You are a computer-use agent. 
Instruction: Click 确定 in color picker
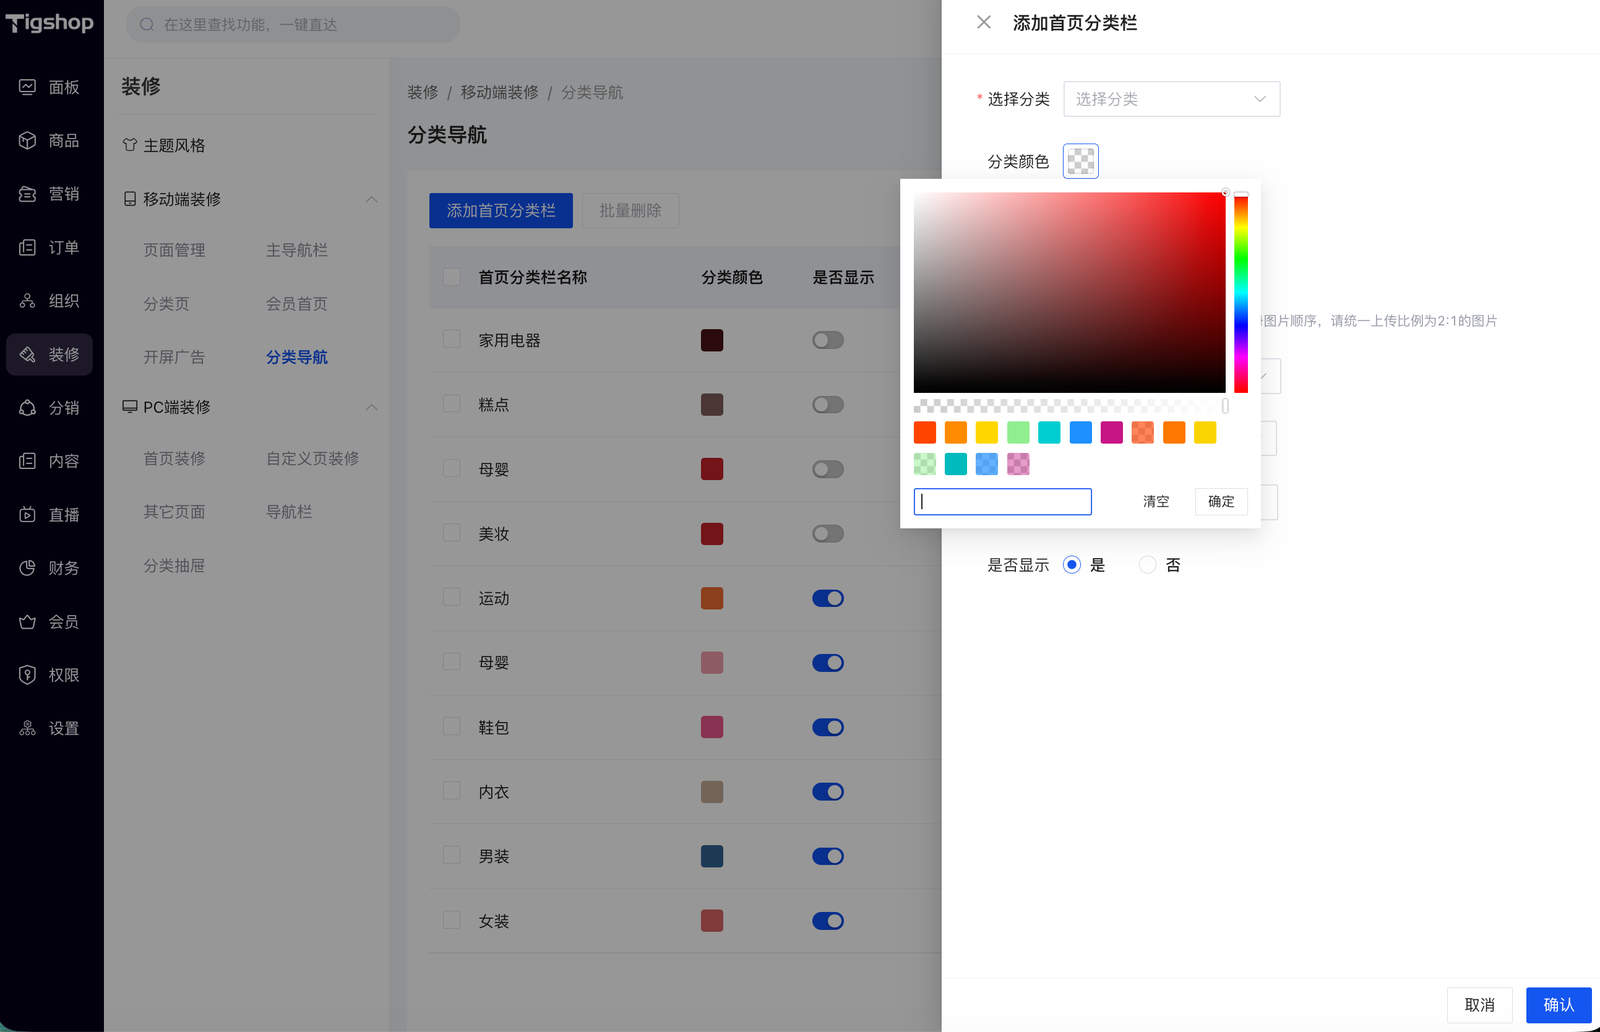click(1221, 502)
